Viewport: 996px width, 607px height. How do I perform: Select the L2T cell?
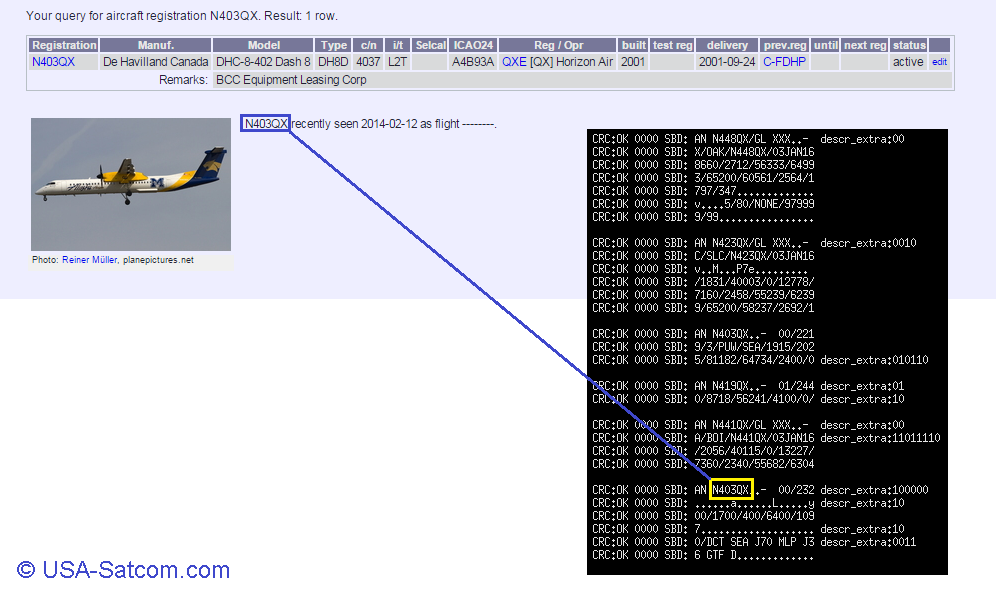pos(398,62)
